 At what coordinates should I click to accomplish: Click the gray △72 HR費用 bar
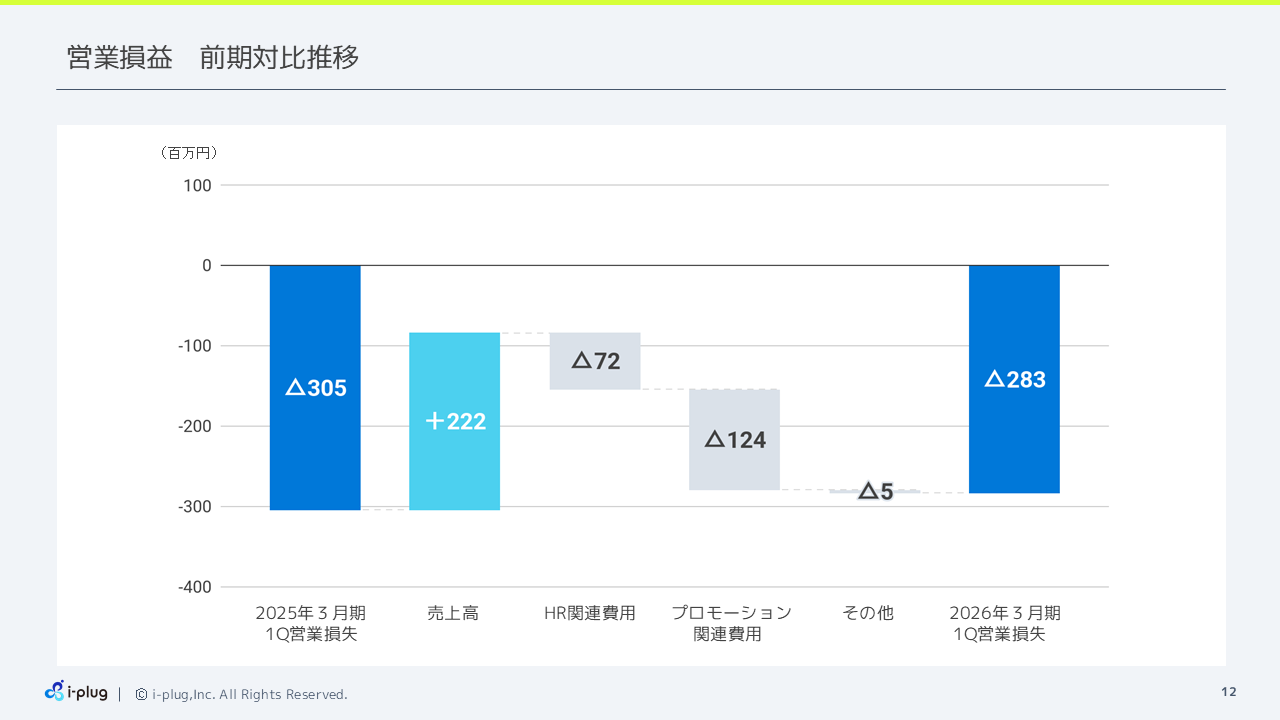[594, 361]
